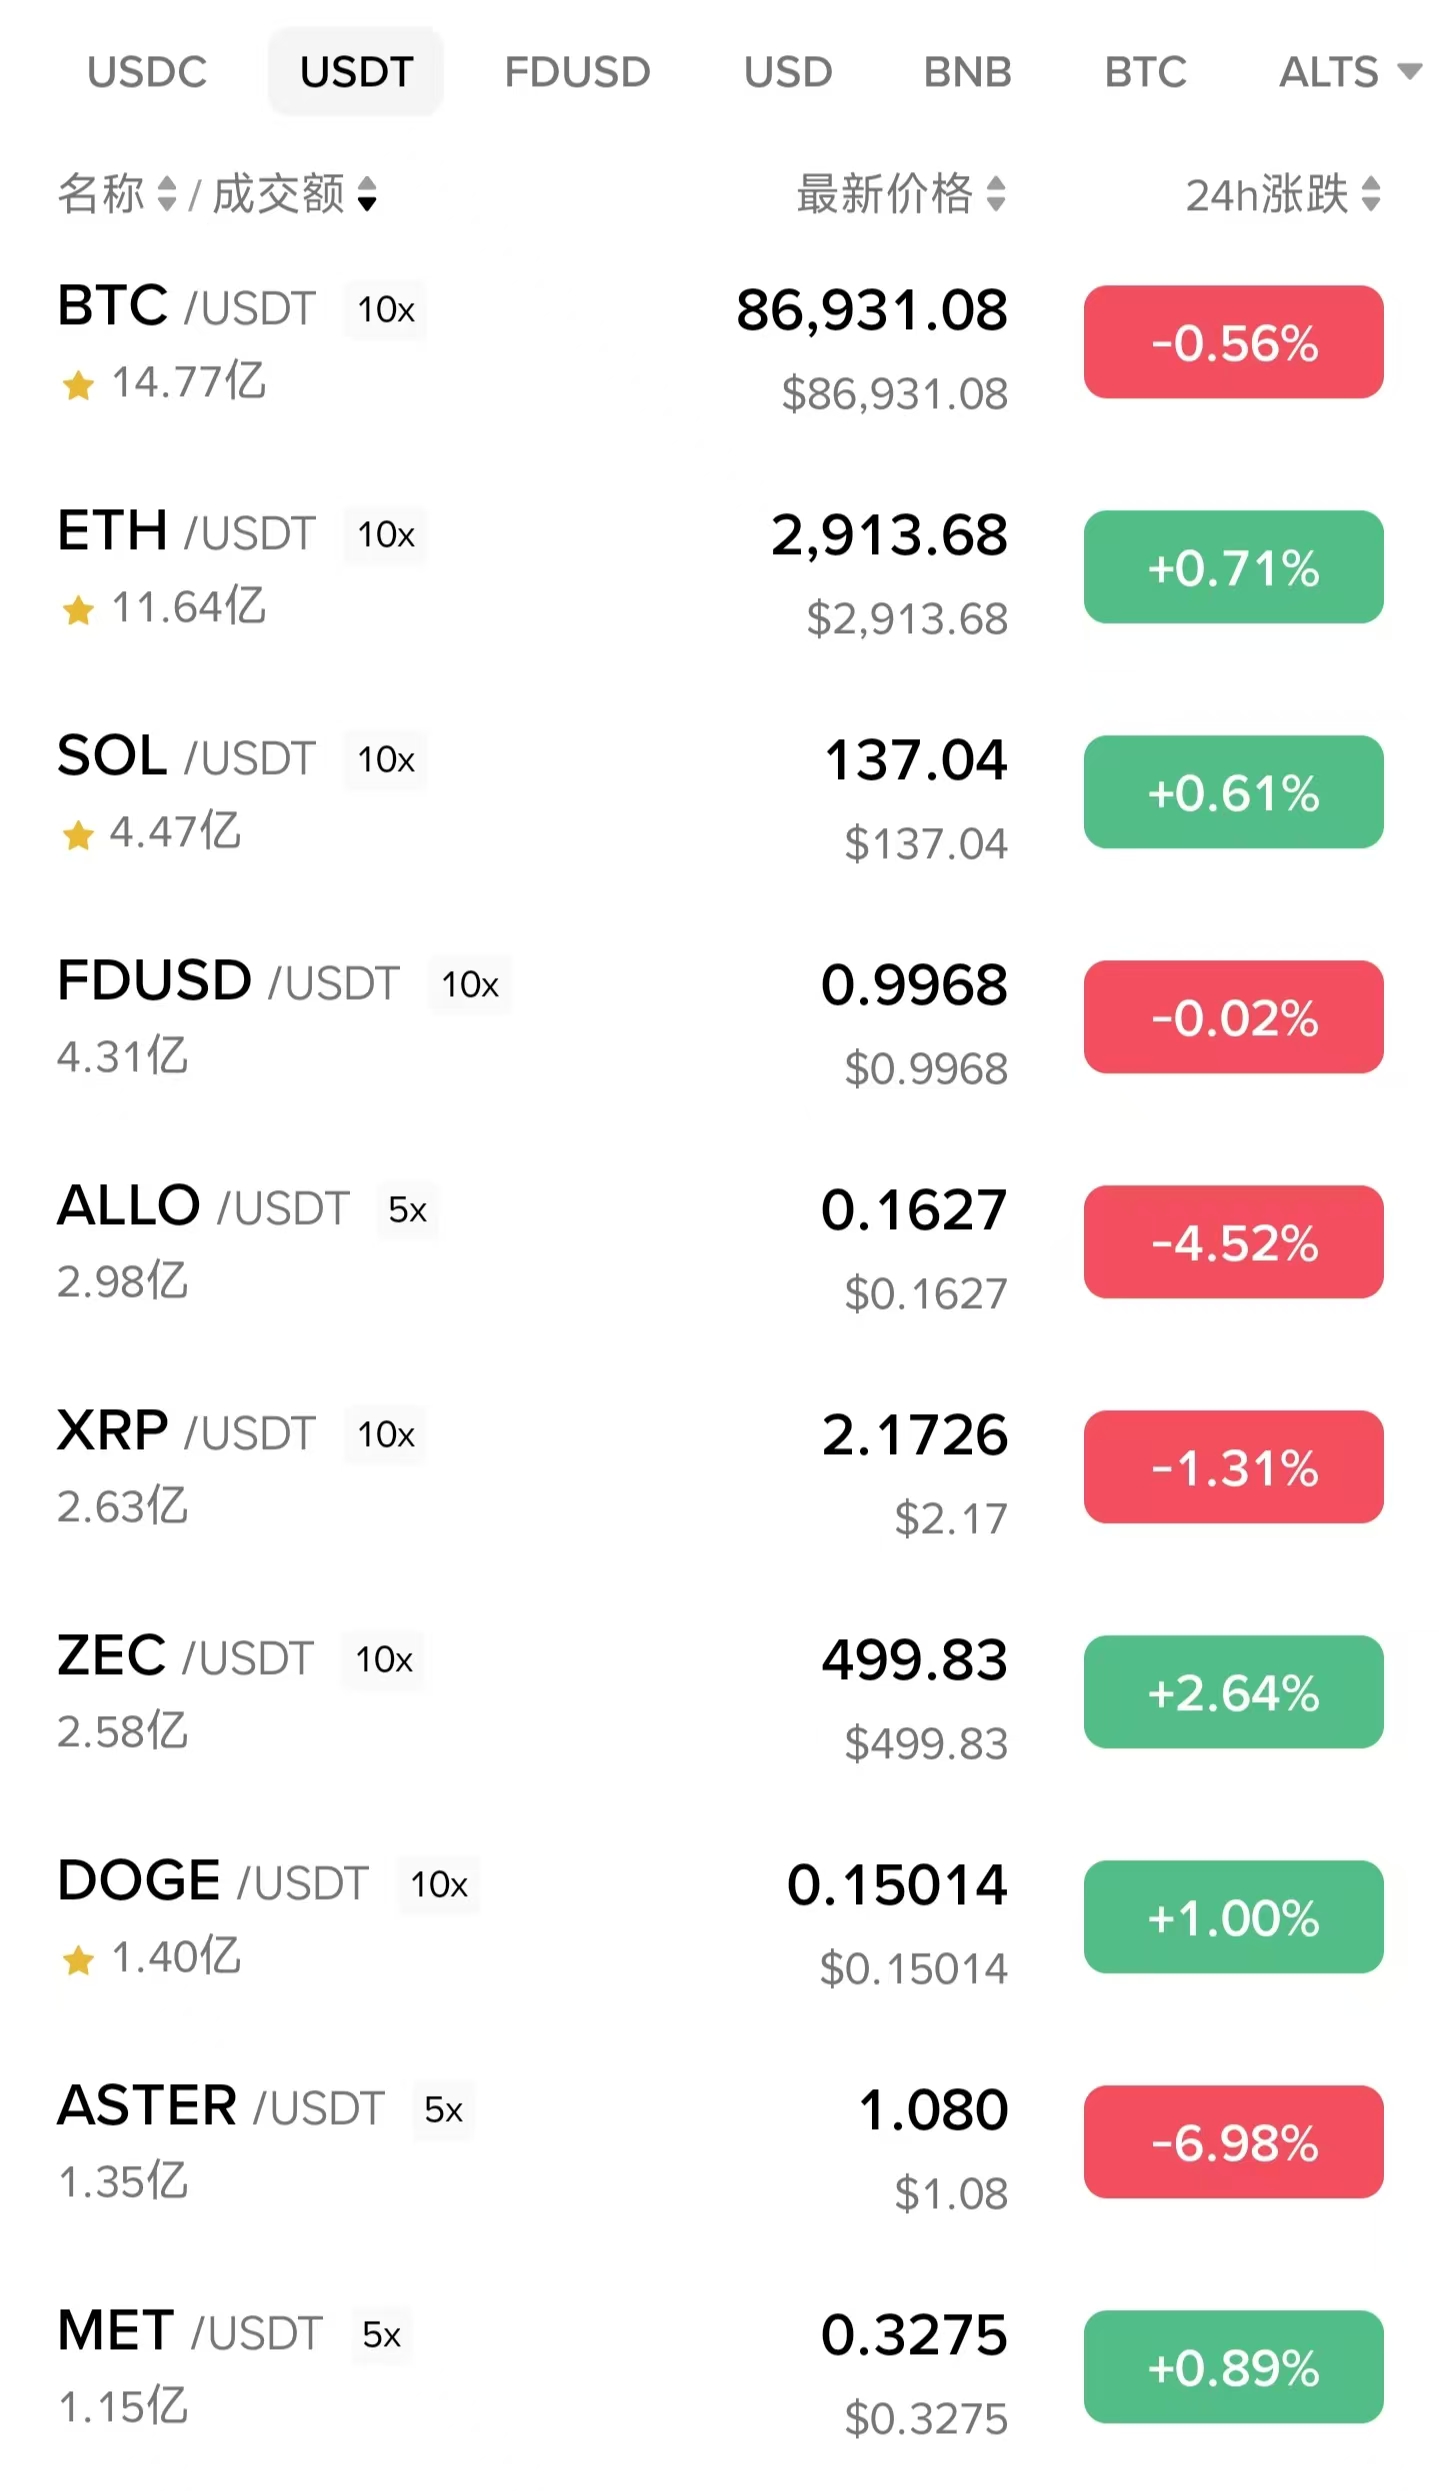Sort the list by name arrows
This screenshot has height=2491, width=1439.
point(167,194)
